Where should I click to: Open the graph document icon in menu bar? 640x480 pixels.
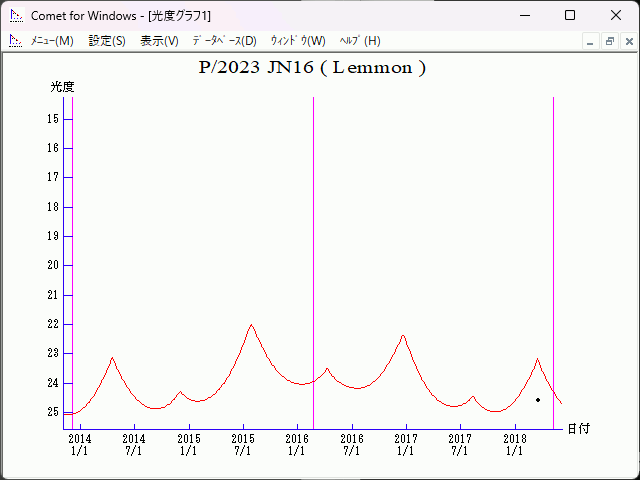pyautogui.click(x=15, y=41)
